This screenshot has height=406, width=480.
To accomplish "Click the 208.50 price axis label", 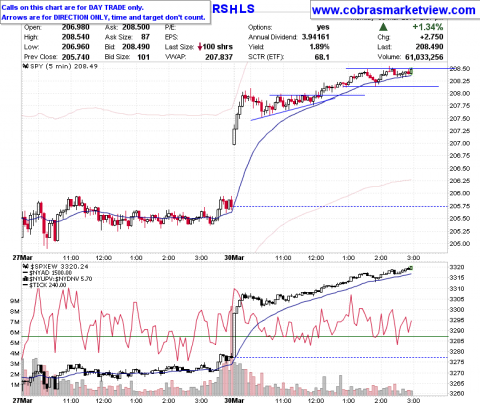I will click(460, 69).
